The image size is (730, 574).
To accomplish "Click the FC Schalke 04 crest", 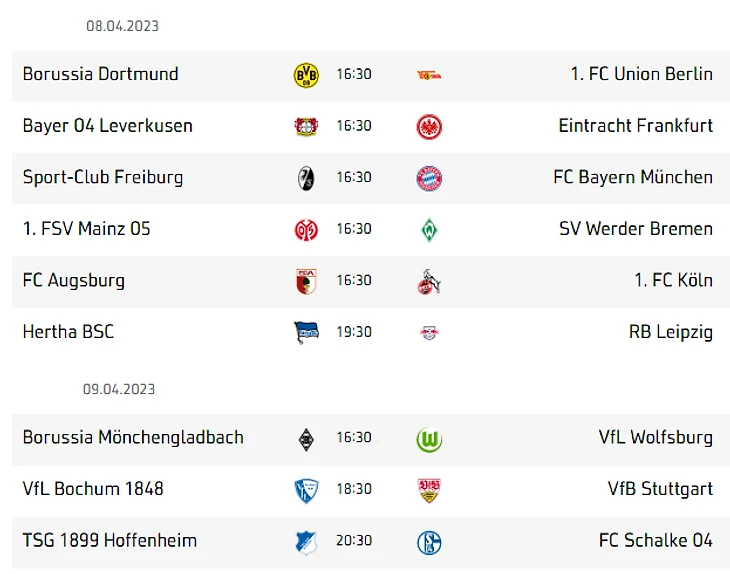I will [x=429, y=542].
